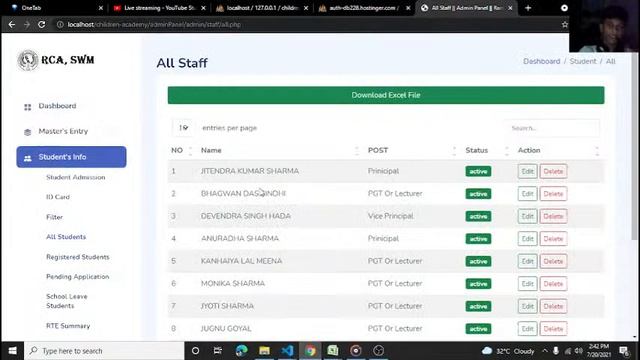Open Microsoft Edge from taskbar

coord(242,351)
